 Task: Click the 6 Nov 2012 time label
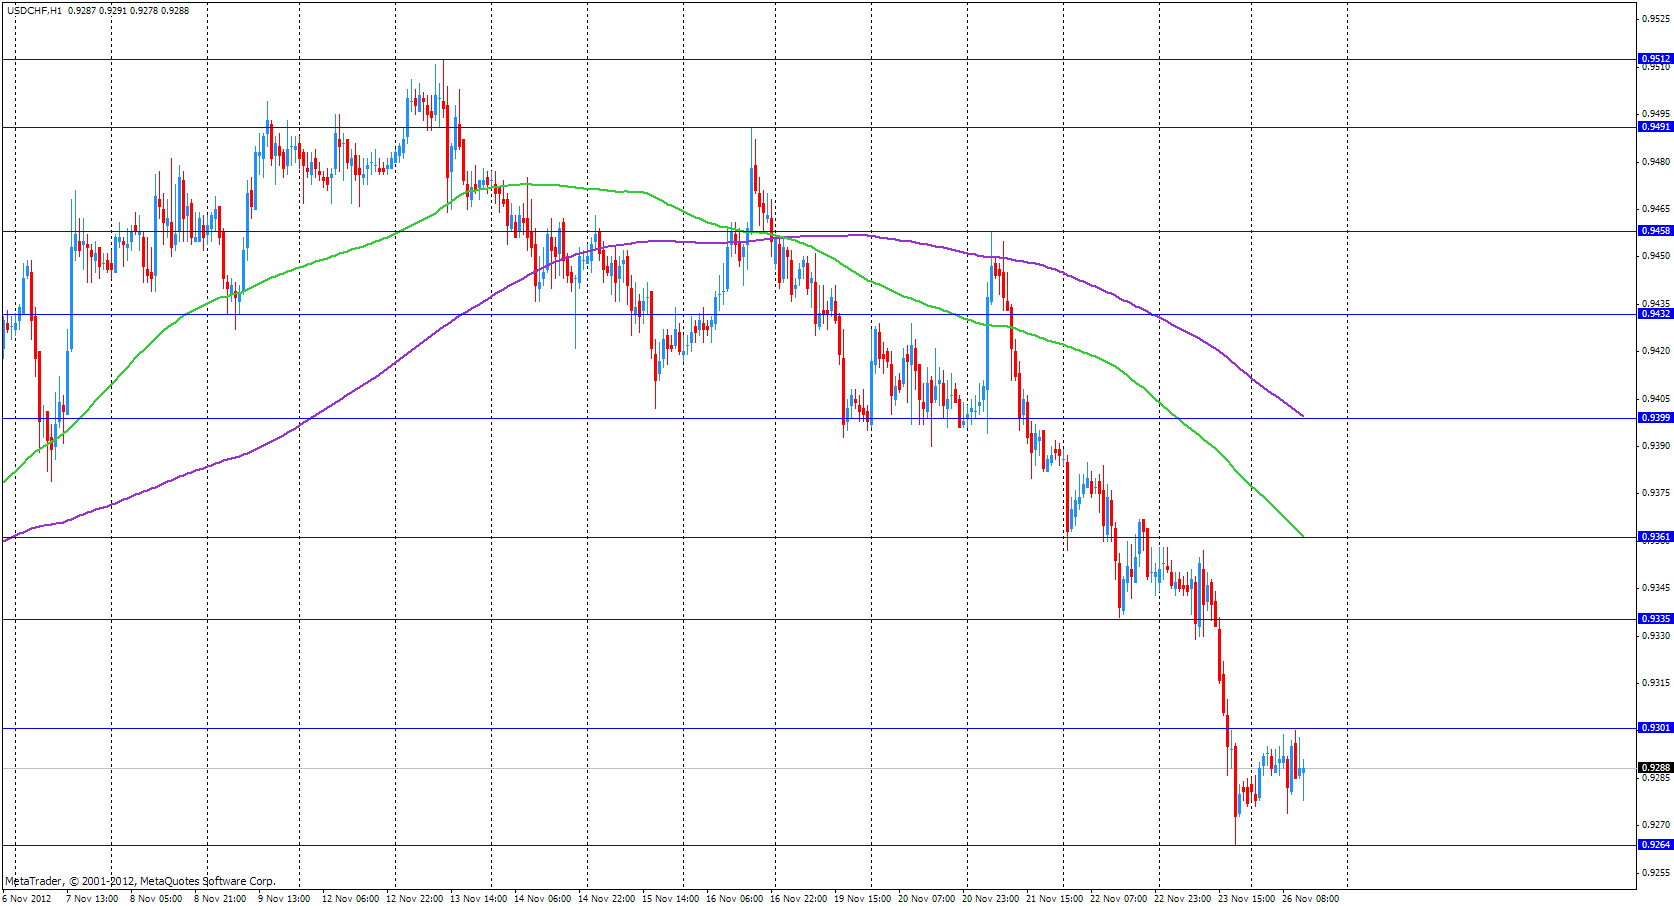click(27, 899)
